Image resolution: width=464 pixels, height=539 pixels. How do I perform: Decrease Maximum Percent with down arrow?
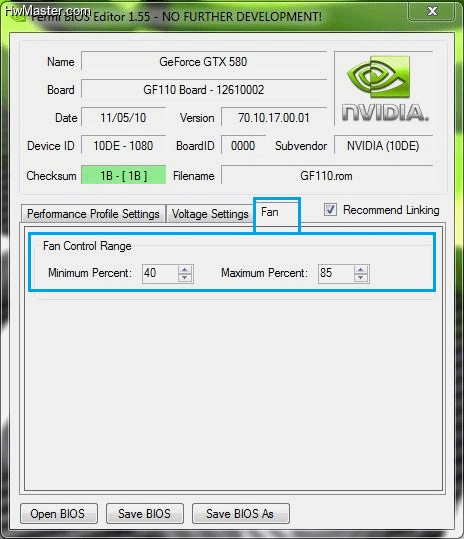point(361,278)
